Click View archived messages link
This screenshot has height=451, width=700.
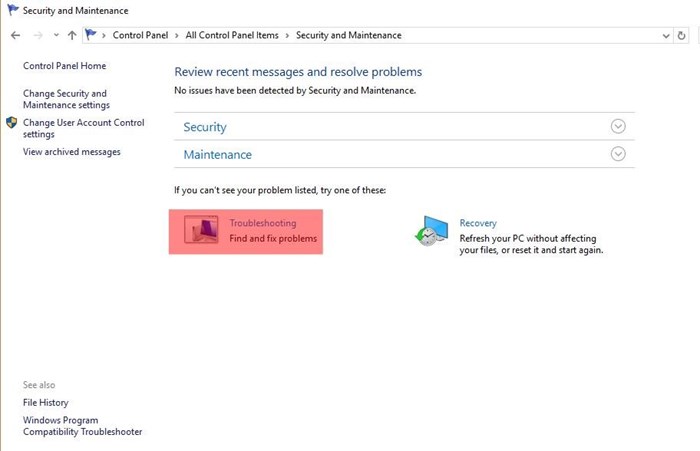71,152
